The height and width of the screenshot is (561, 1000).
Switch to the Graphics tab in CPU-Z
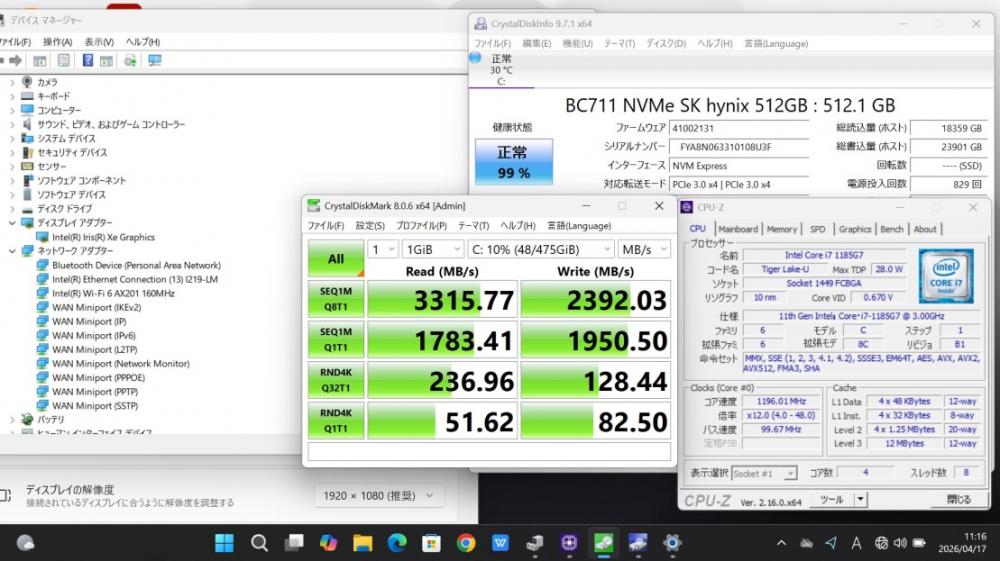[855, 229]
